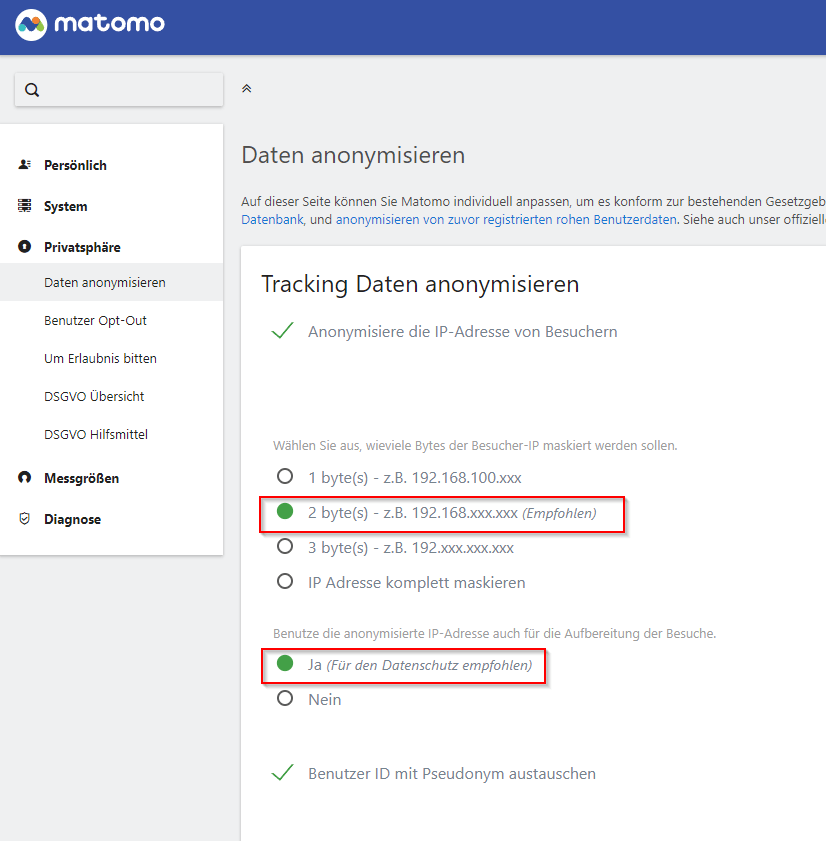
Task: Click the Privatsphäre lock icon
Action: [x=25, y=247]
